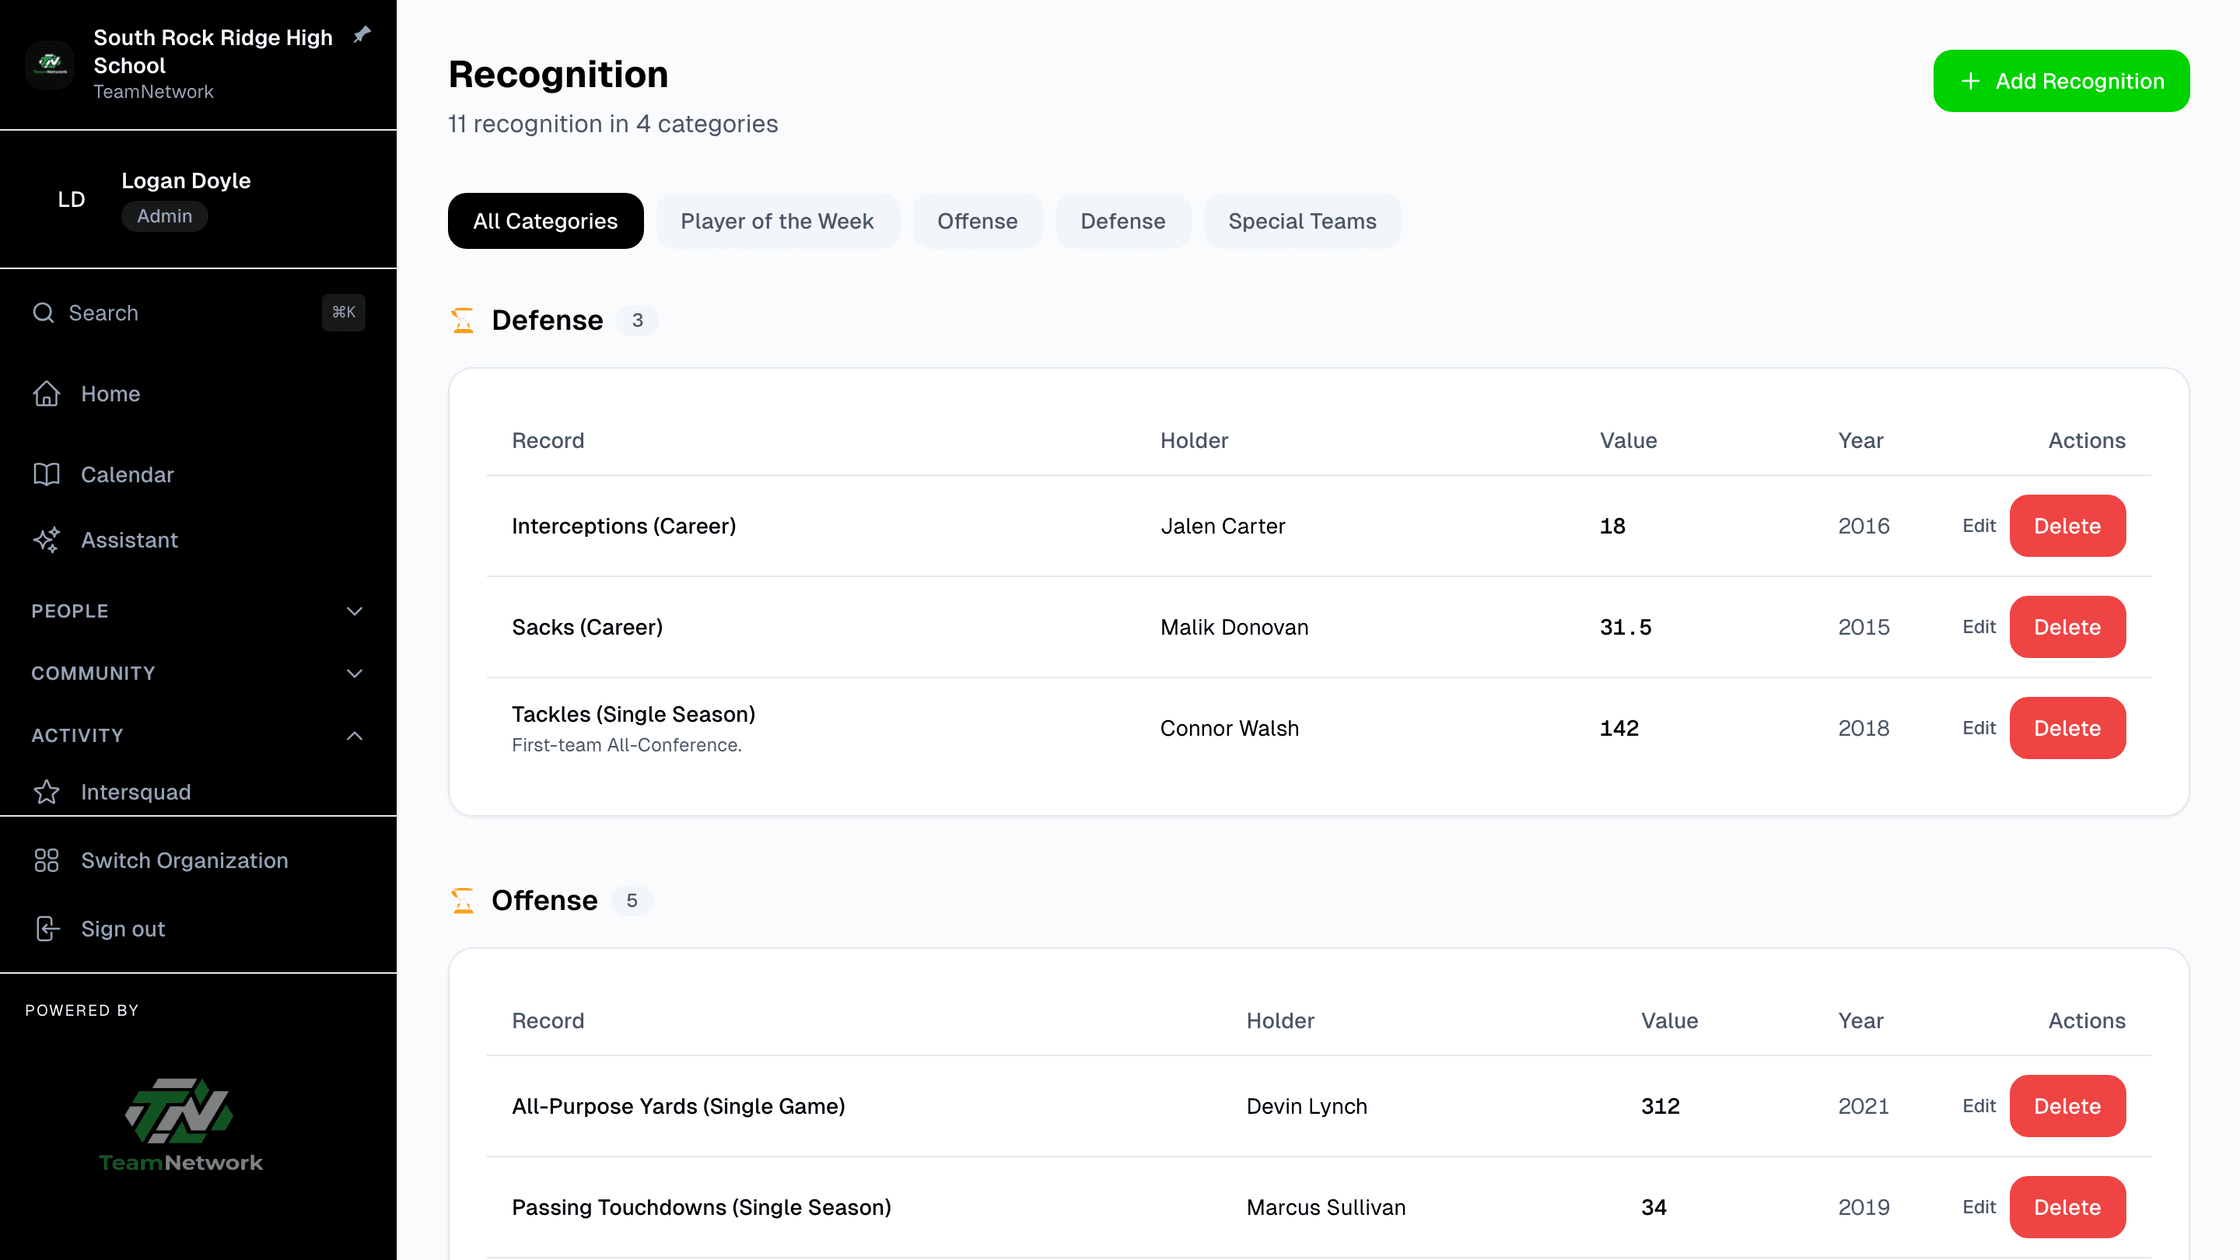Click the year 2021 cell

pyautogui.click(x=1864, y=1106)
